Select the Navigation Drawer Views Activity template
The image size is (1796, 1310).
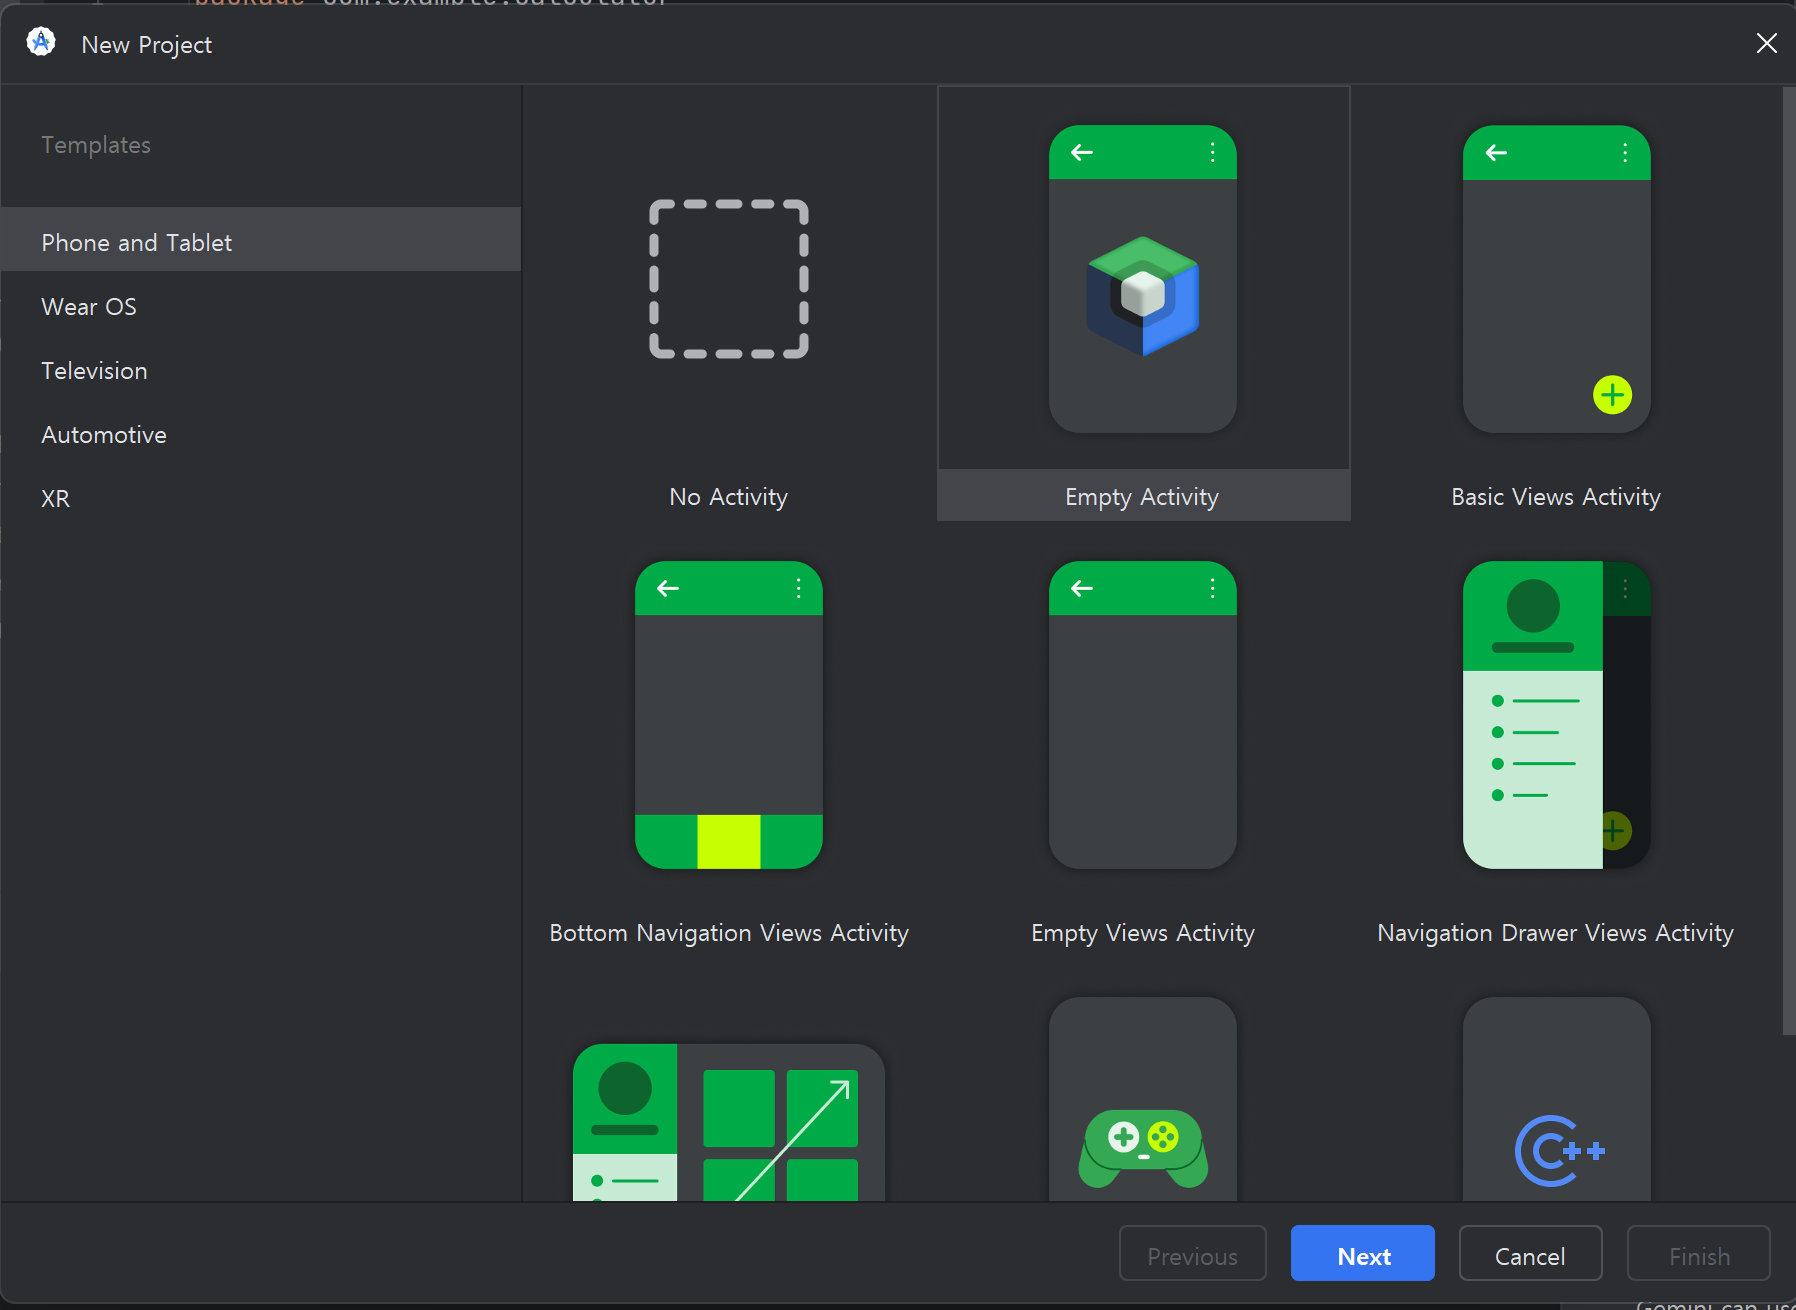coord(1557,715)
